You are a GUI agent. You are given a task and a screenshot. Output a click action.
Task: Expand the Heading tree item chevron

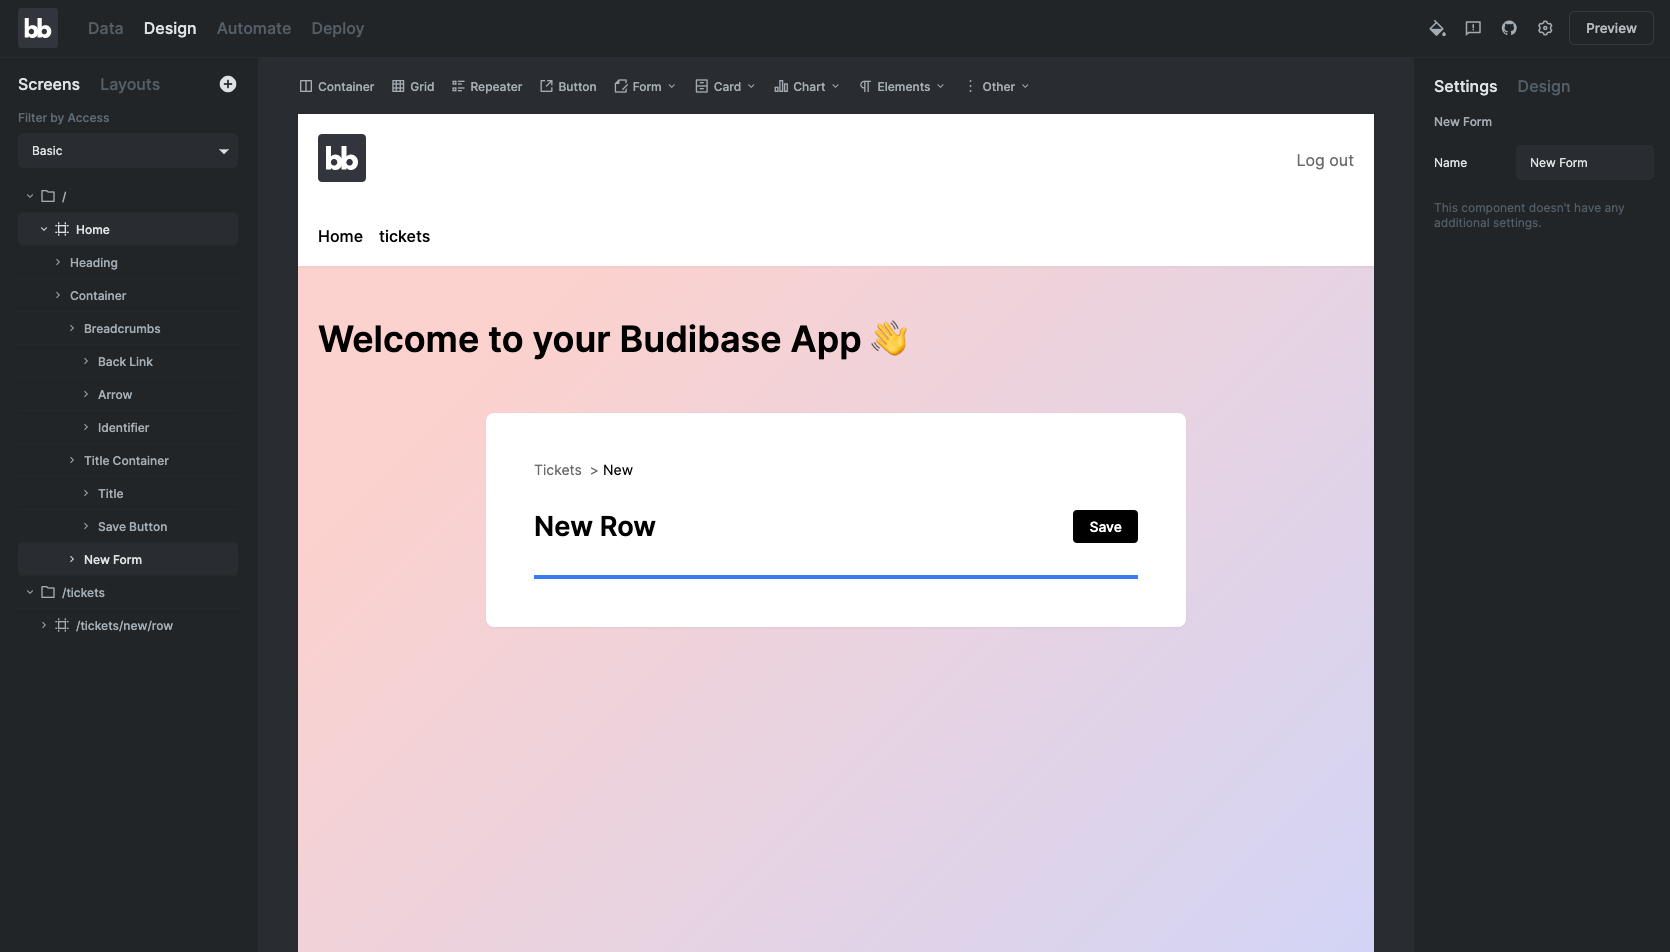coord(58,262)
